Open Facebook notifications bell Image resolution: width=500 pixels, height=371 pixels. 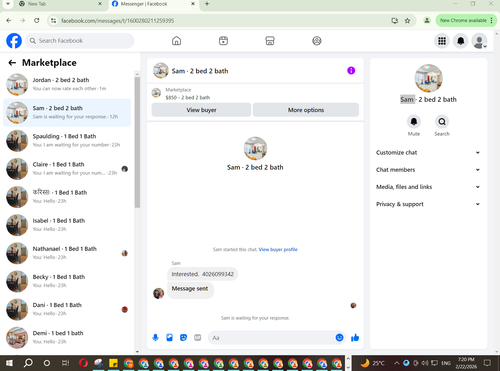click(460, 41)
